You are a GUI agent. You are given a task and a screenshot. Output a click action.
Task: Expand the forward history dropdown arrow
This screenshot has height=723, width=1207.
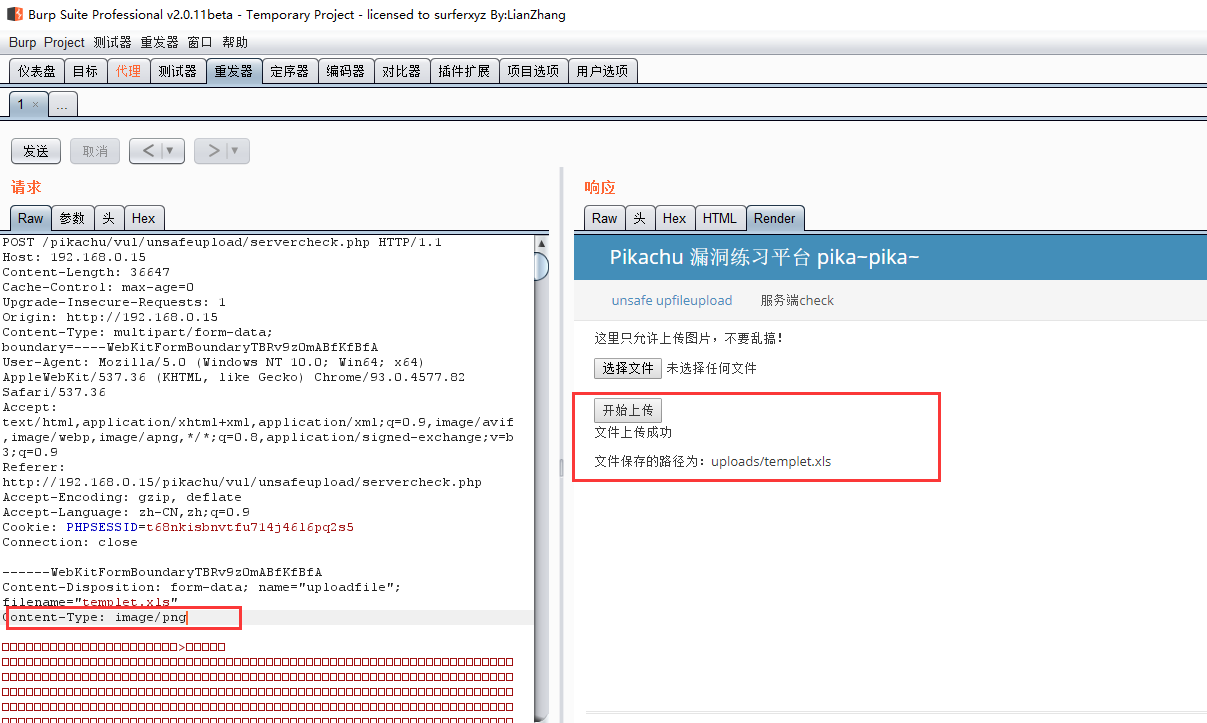tap(235, 151)
